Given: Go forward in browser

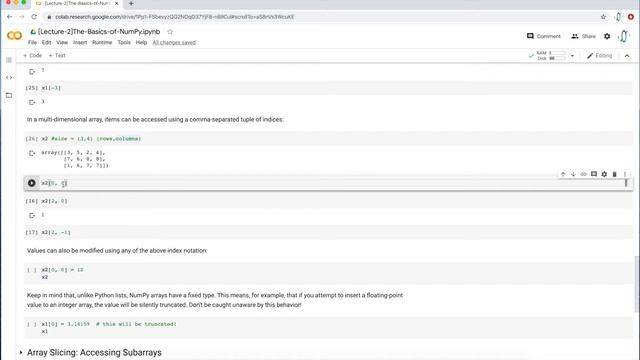Looking at the screenshot, I should coord(22,17).
